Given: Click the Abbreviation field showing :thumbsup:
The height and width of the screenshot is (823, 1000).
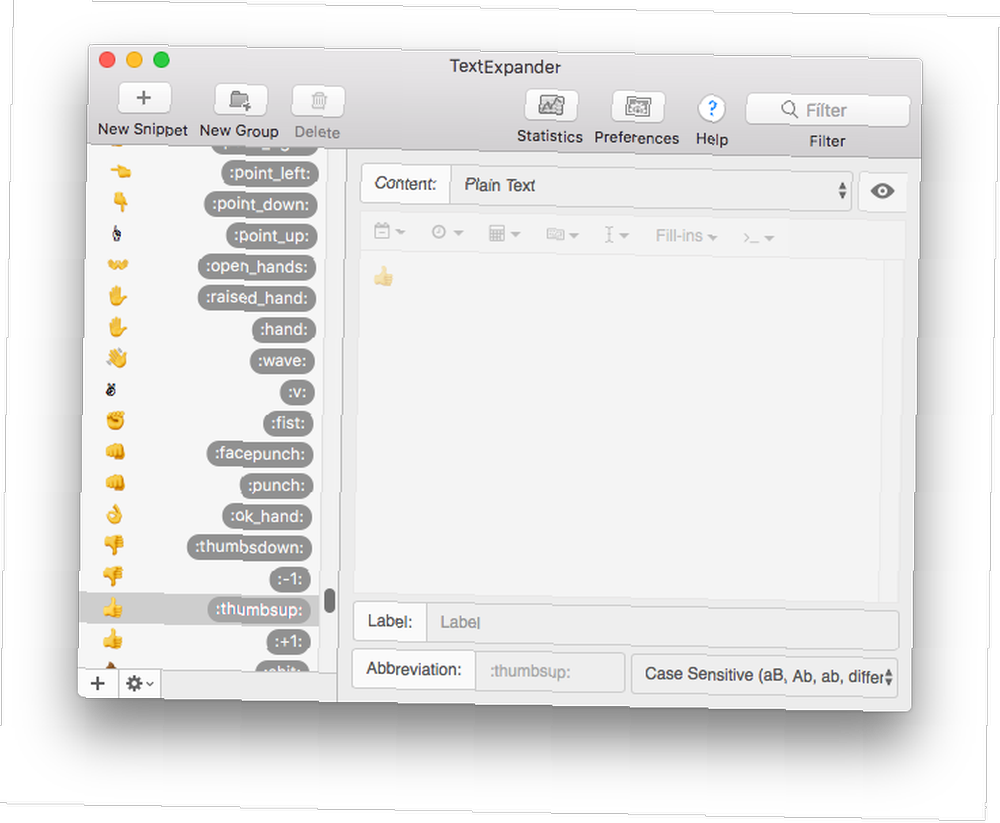Looking at the screenshot, I should click(x=550, y=672).
